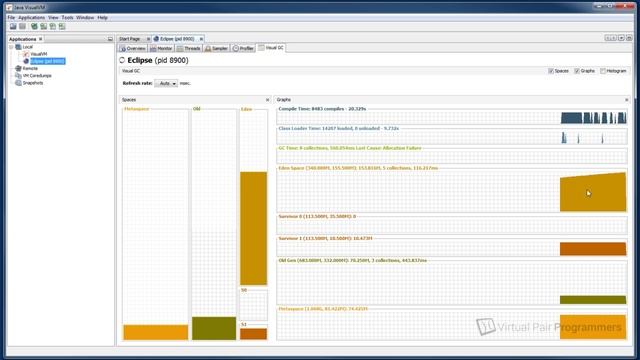
Task: Select VisualVM in the Applications tree
Action: coord(39,54)
